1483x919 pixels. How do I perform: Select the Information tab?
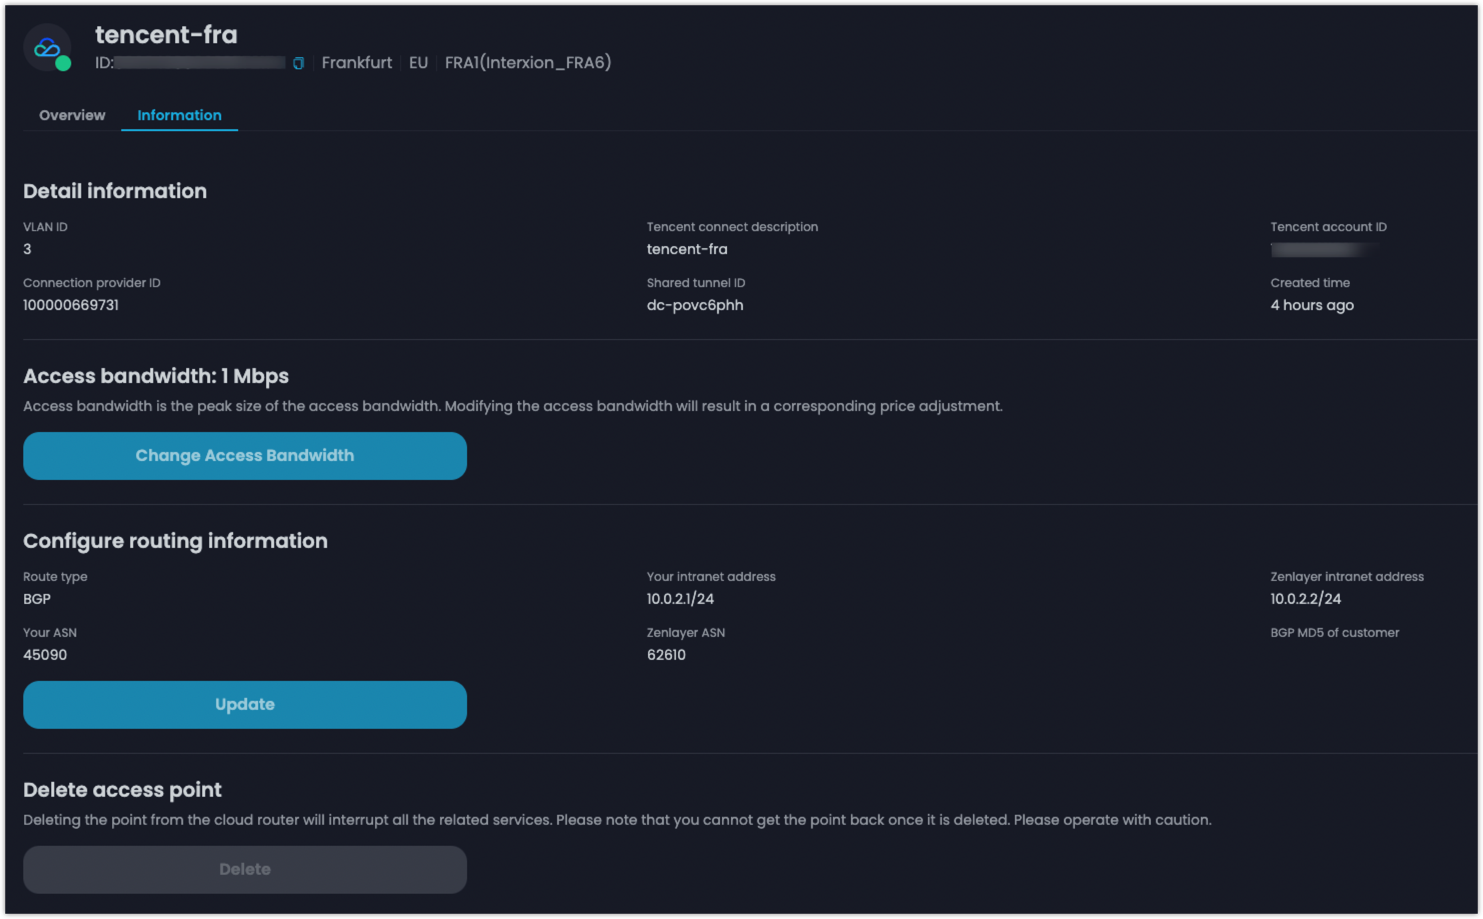179,115
